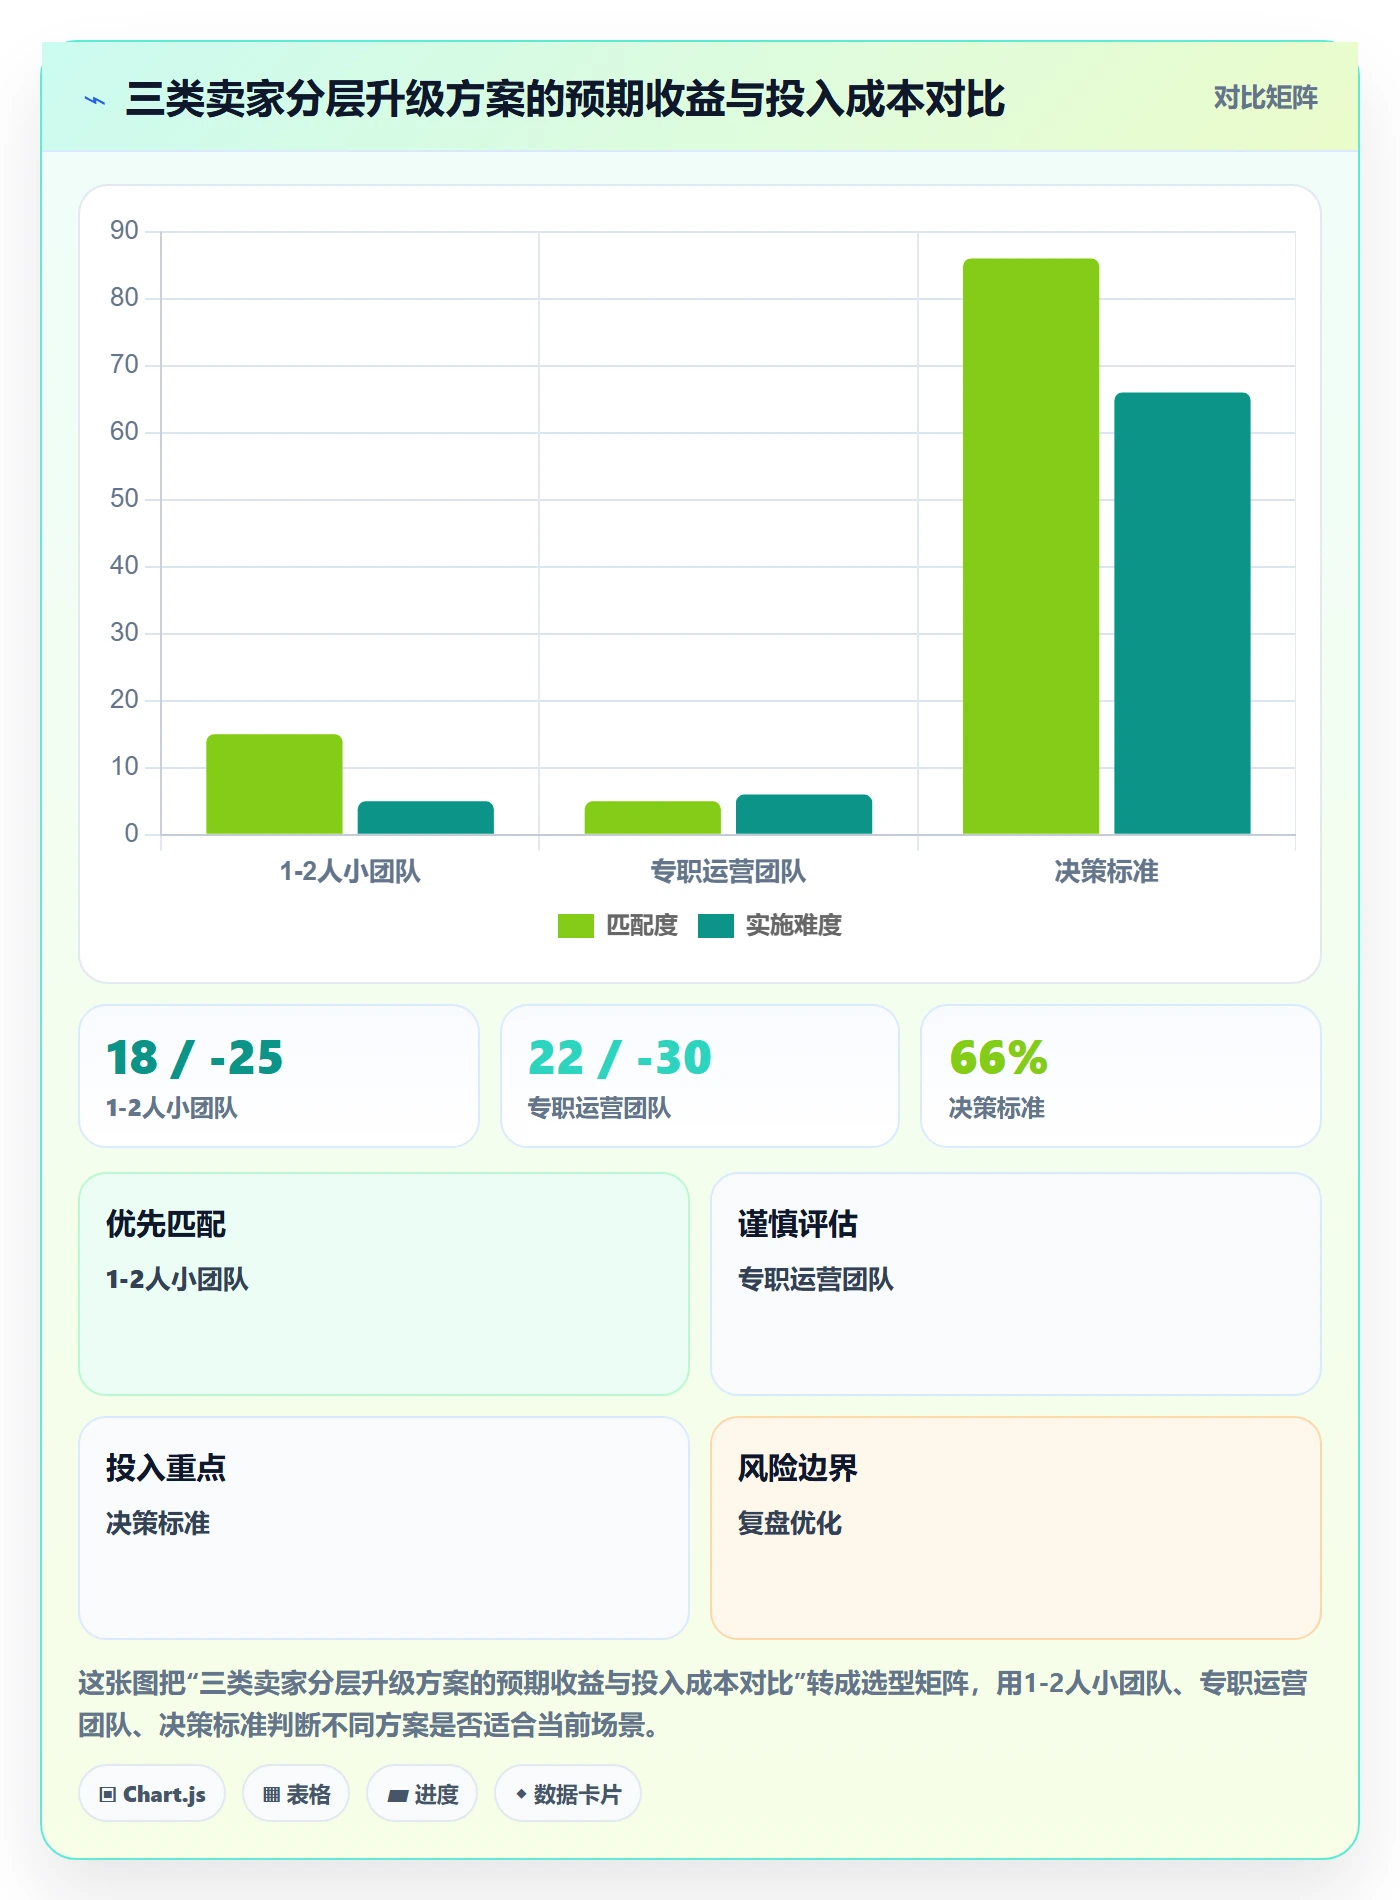This screenshot has height=1900, width=1400.
Task: Click the 数据卡片 tag chip
Action: [x=568, y=1794]
